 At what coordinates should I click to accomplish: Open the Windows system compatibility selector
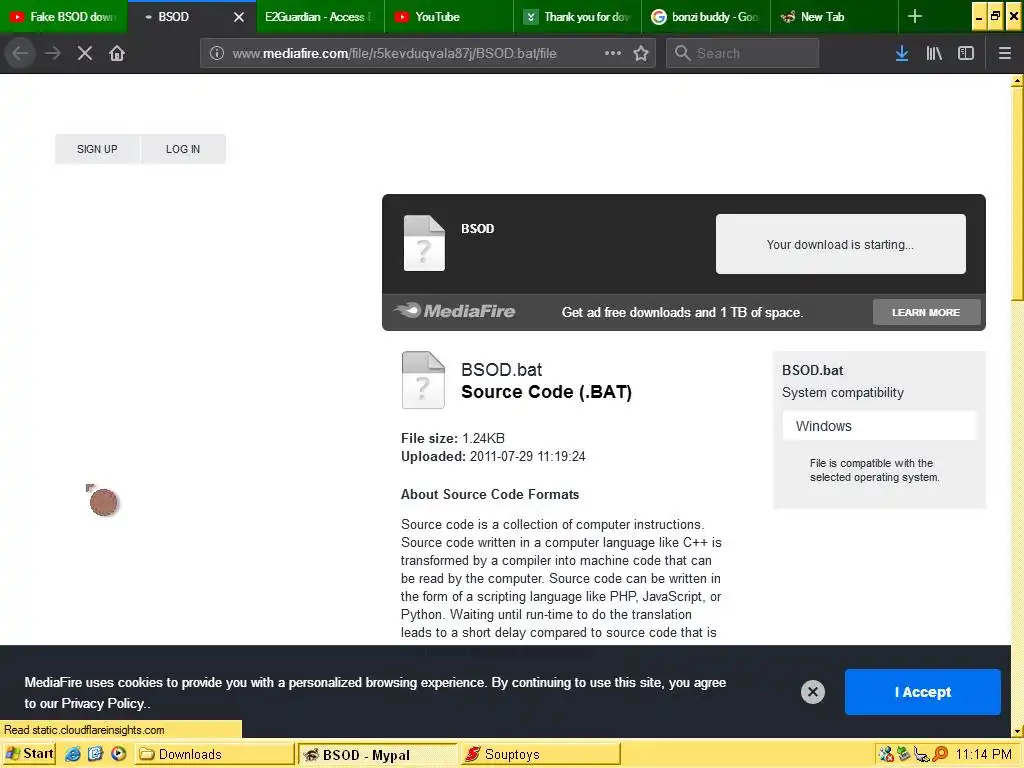[x=879, y=426]
